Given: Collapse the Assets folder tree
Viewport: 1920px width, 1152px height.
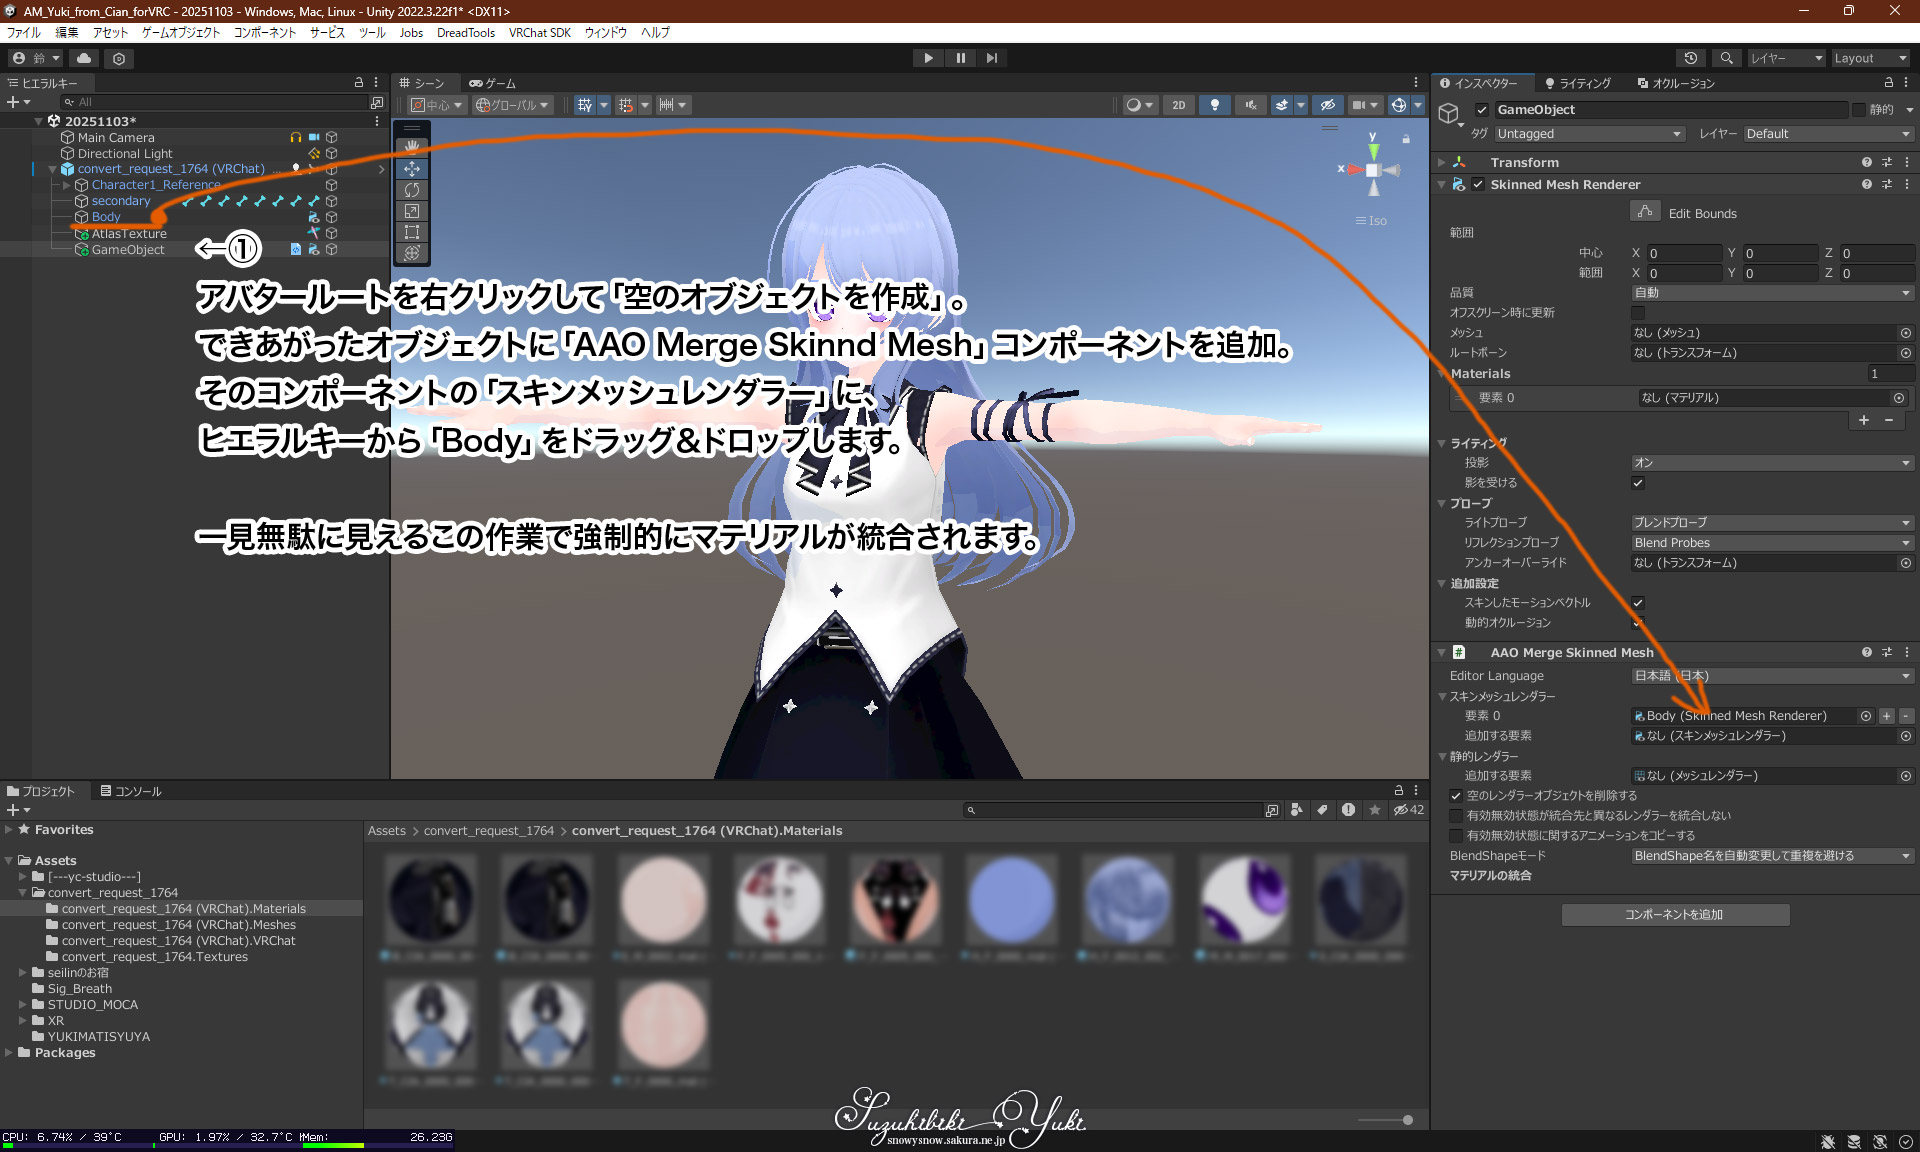Looking at the screenshot, I should point(9,861).
